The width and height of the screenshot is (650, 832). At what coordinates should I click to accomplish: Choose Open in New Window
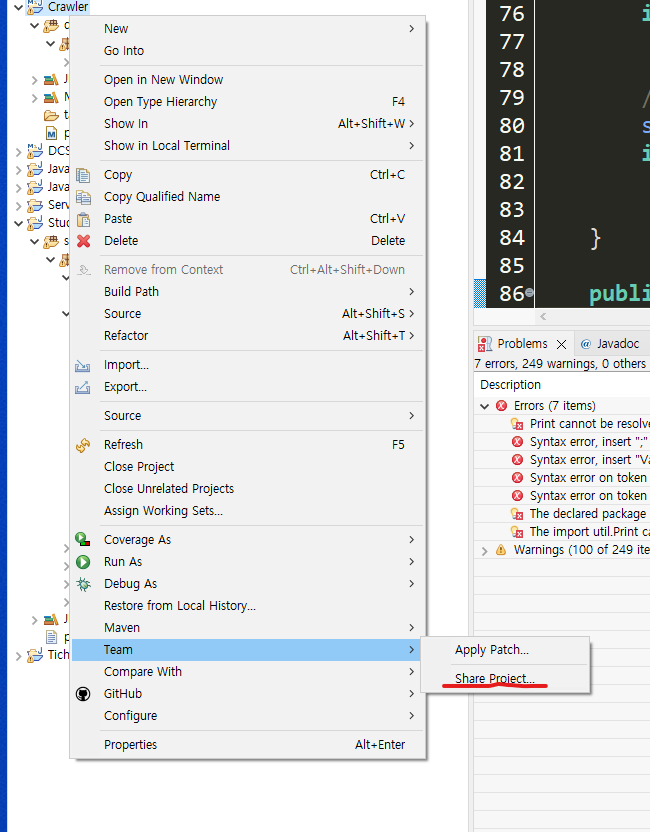247,80
